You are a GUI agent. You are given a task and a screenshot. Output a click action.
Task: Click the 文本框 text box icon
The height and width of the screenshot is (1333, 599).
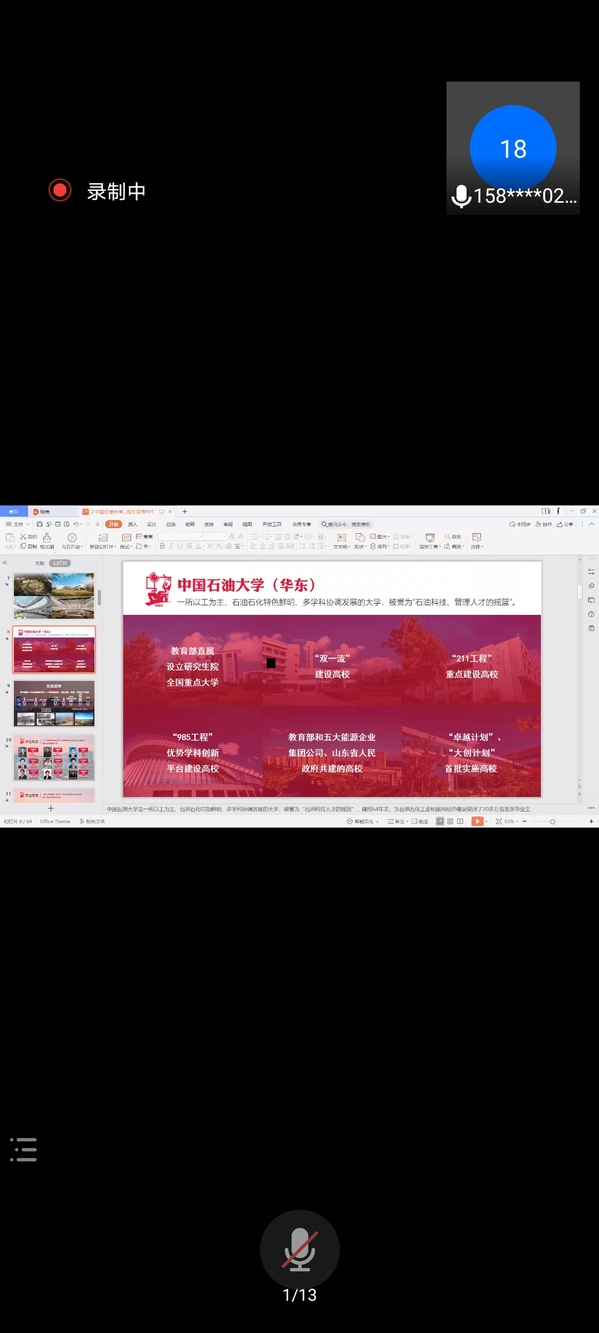tap(341, 537)
